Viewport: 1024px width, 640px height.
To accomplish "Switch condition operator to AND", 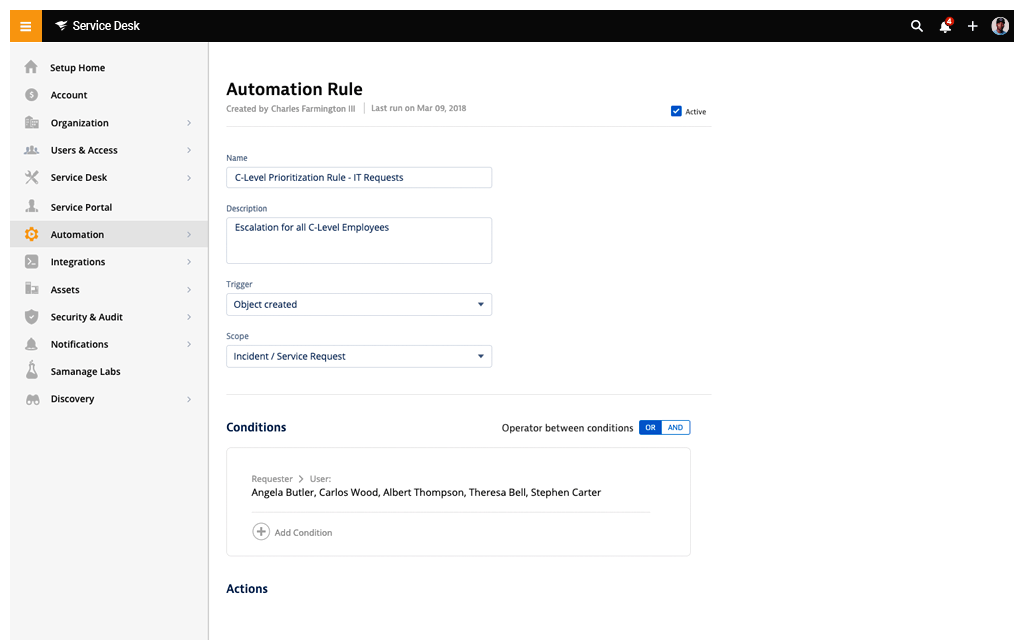I will (674, 427).
